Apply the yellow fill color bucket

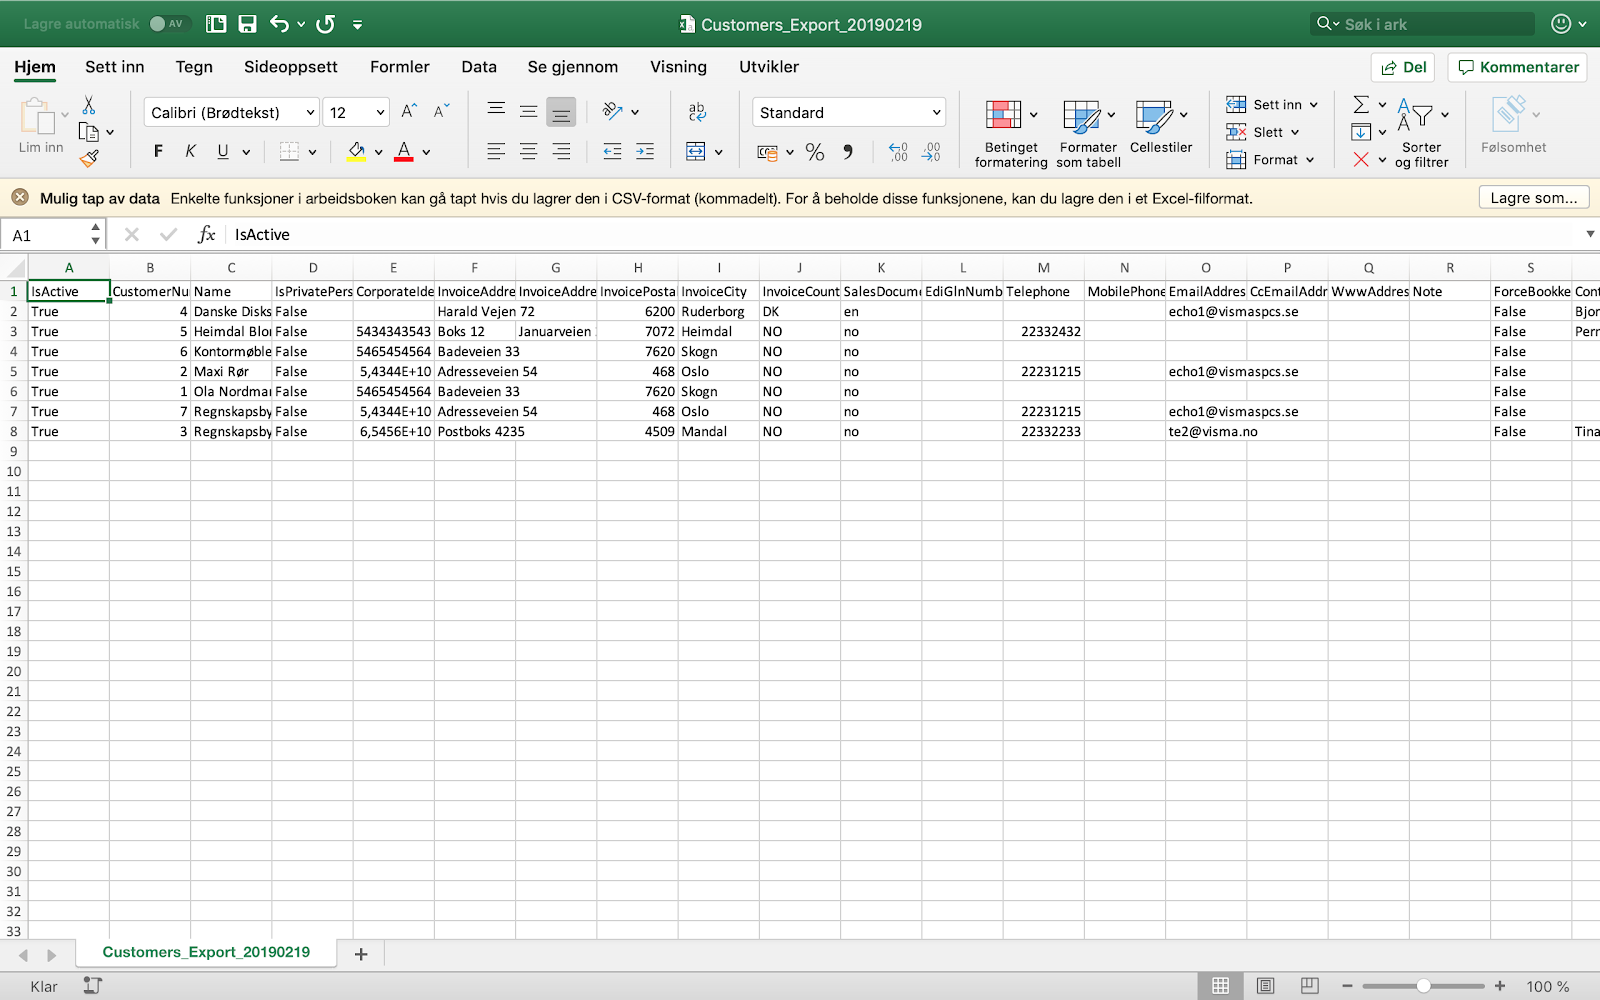coord(356,151)
